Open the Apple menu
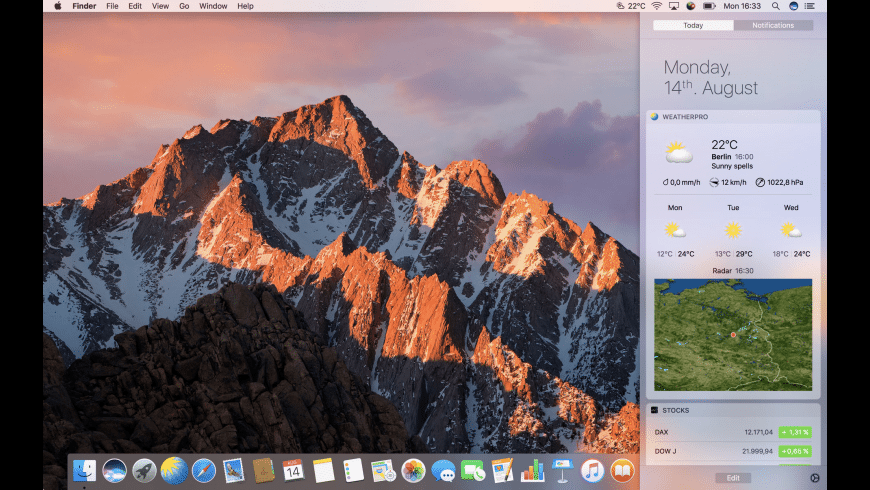 pos(57,6)
